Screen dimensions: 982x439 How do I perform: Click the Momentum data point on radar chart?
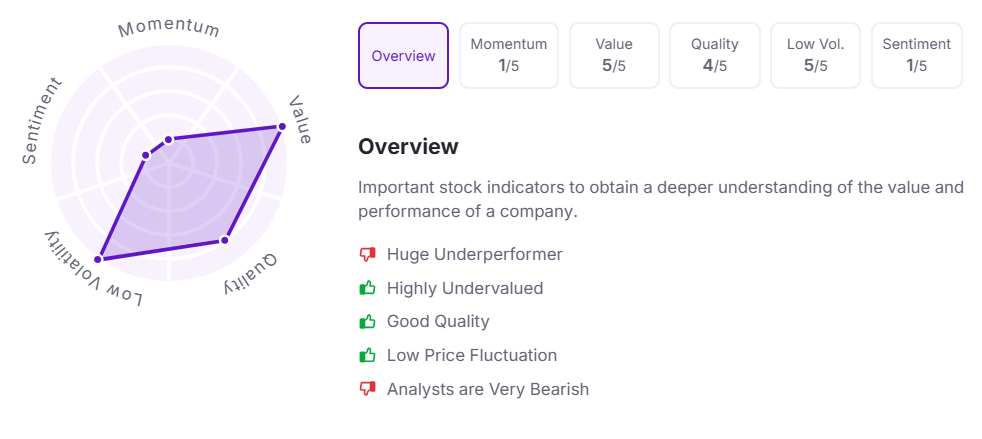pyautogui.click(x=169, y=139)
